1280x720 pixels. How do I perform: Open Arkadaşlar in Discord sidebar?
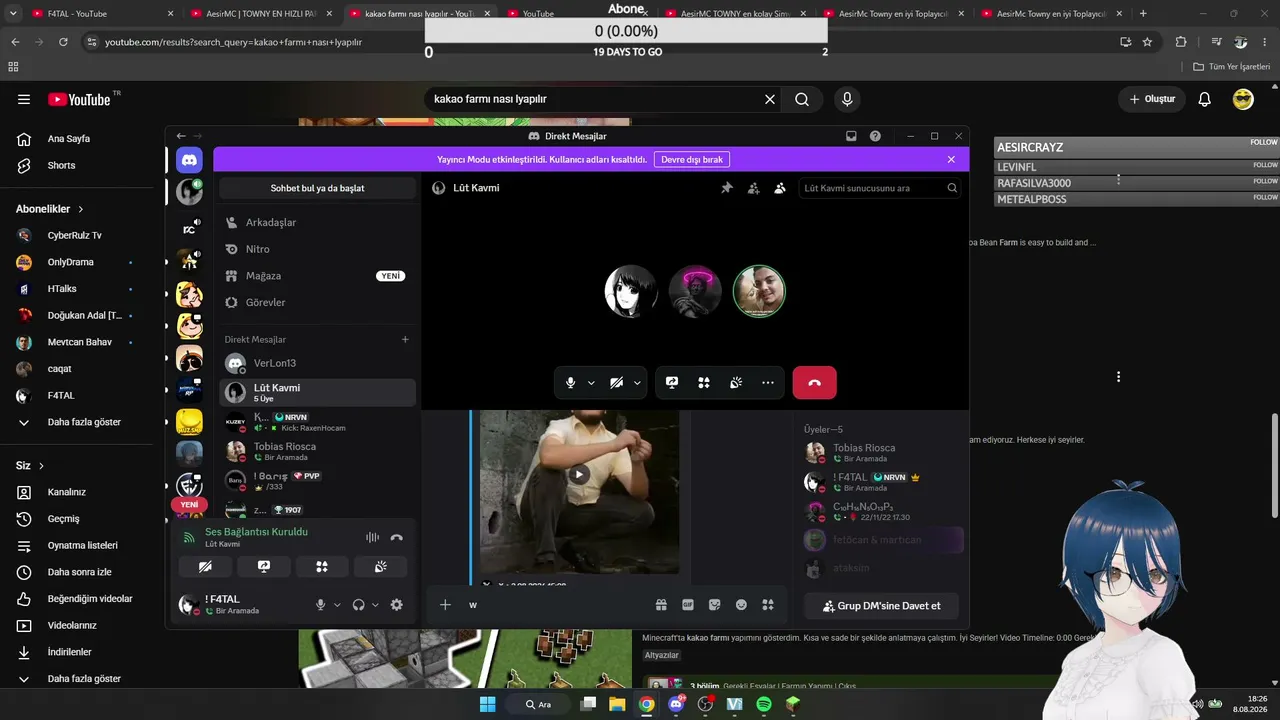(317, 222)
